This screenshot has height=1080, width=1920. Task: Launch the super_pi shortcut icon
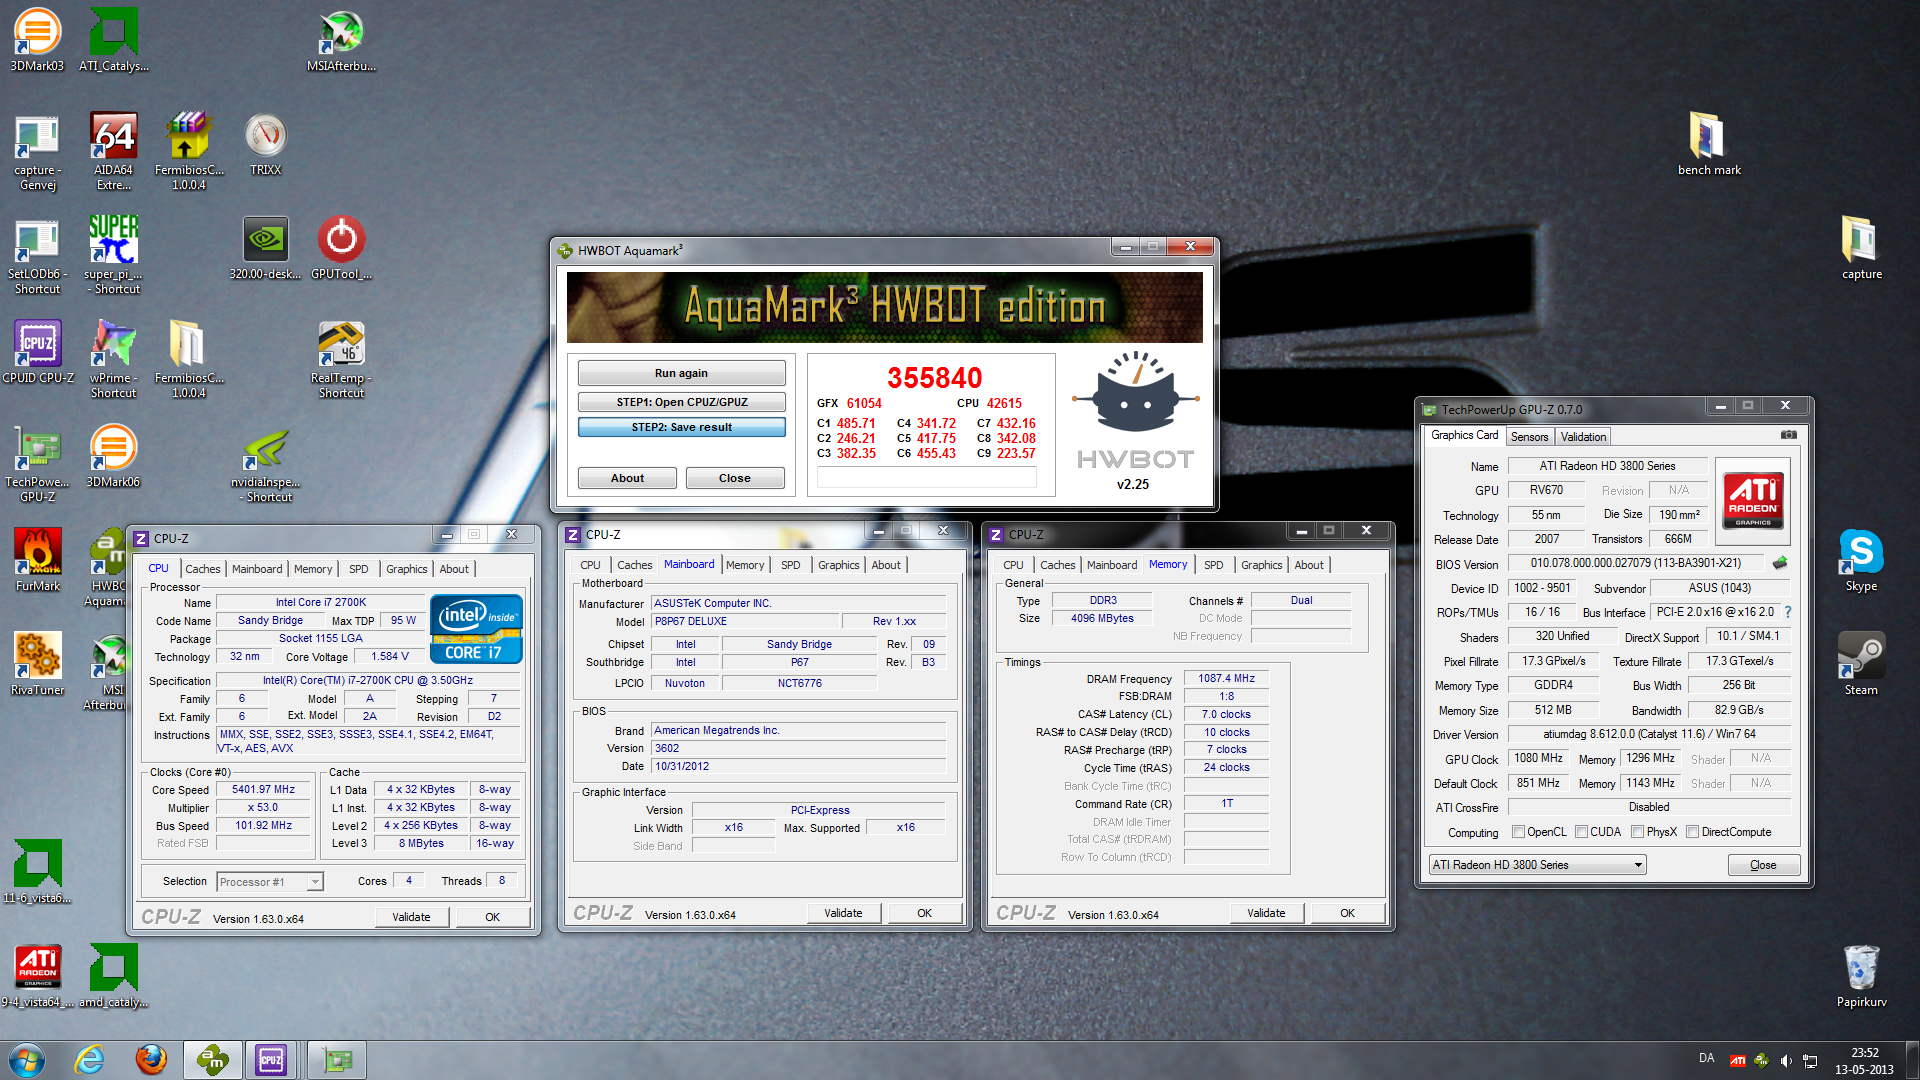coord(114,255)
